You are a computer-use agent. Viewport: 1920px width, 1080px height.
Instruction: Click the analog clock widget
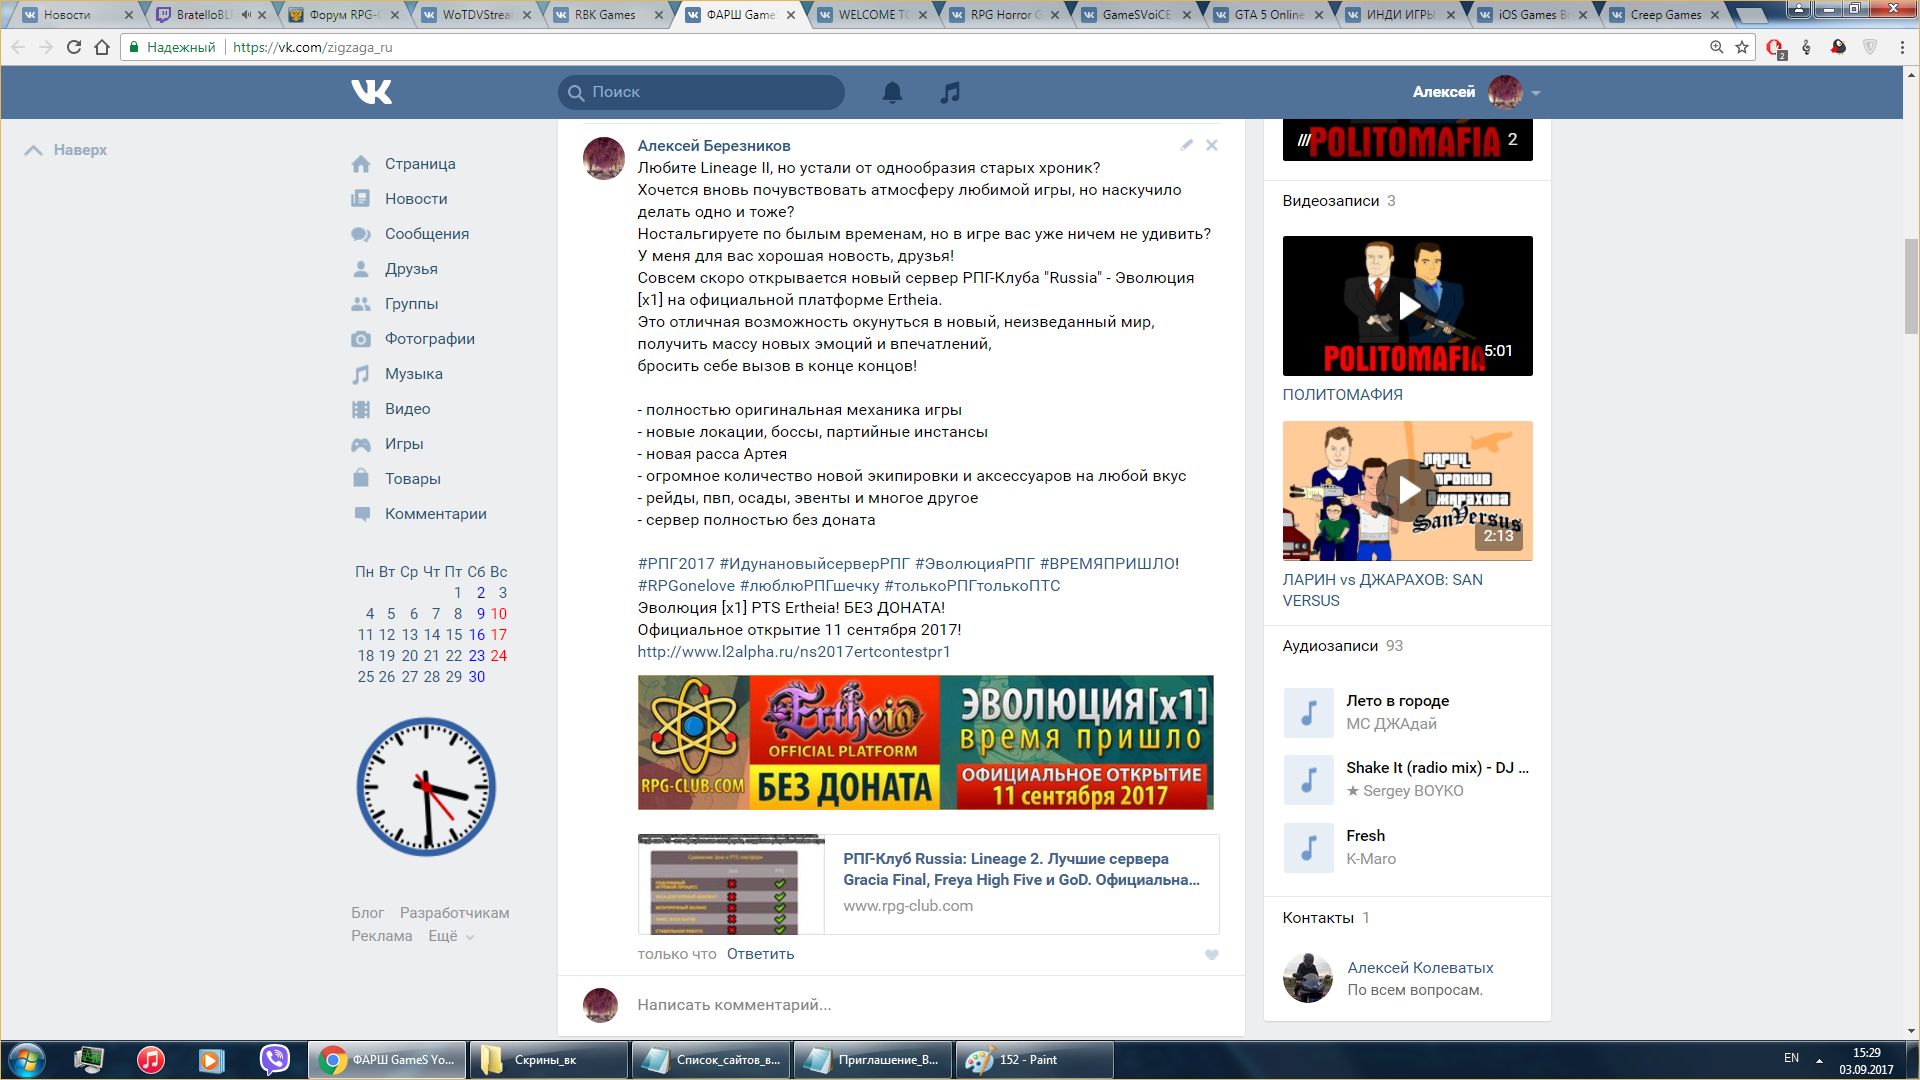427,787
